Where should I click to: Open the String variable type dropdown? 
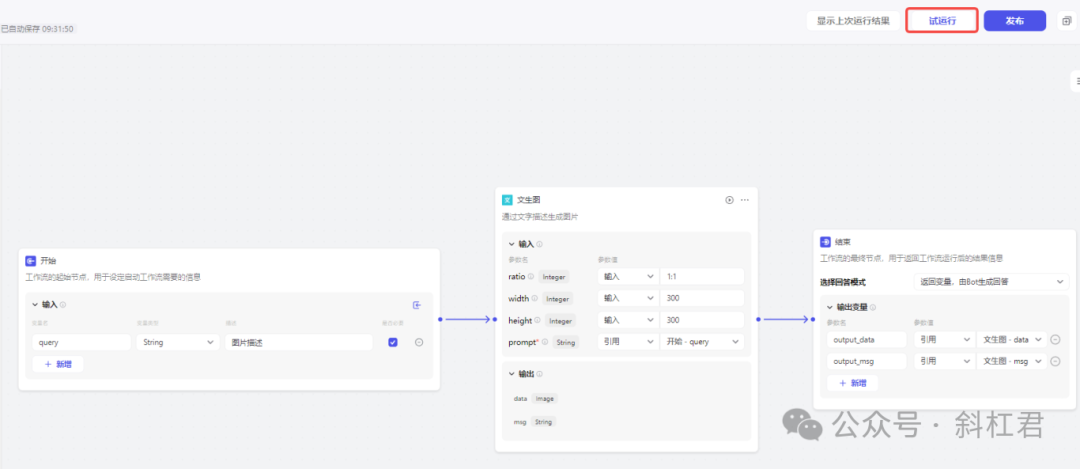click(178, 342)
